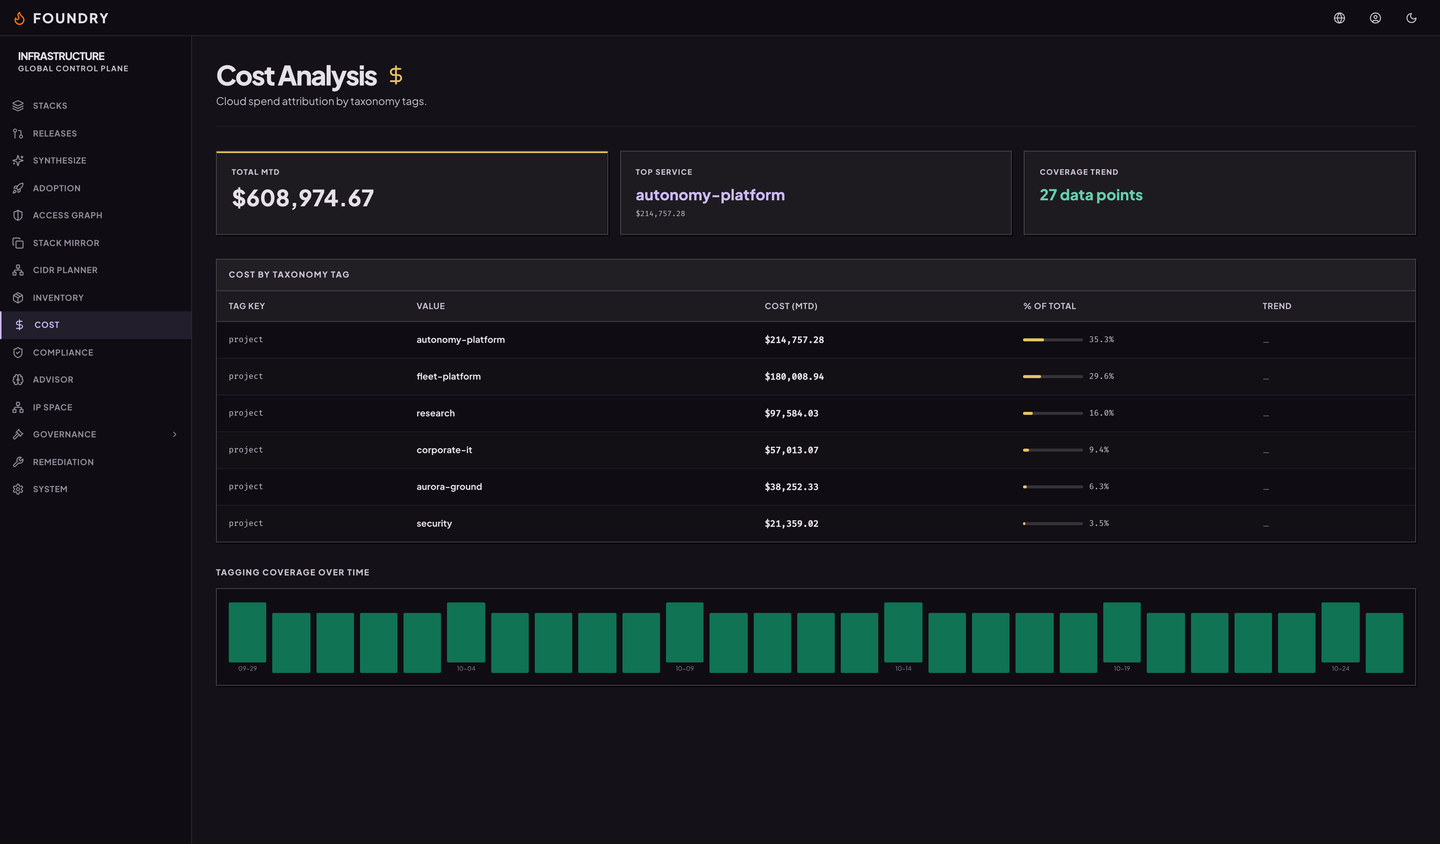Viewport: 1440px width, 844px height.
Task: Open Stacks in the sidebar
Action: (x=96, y=106)
